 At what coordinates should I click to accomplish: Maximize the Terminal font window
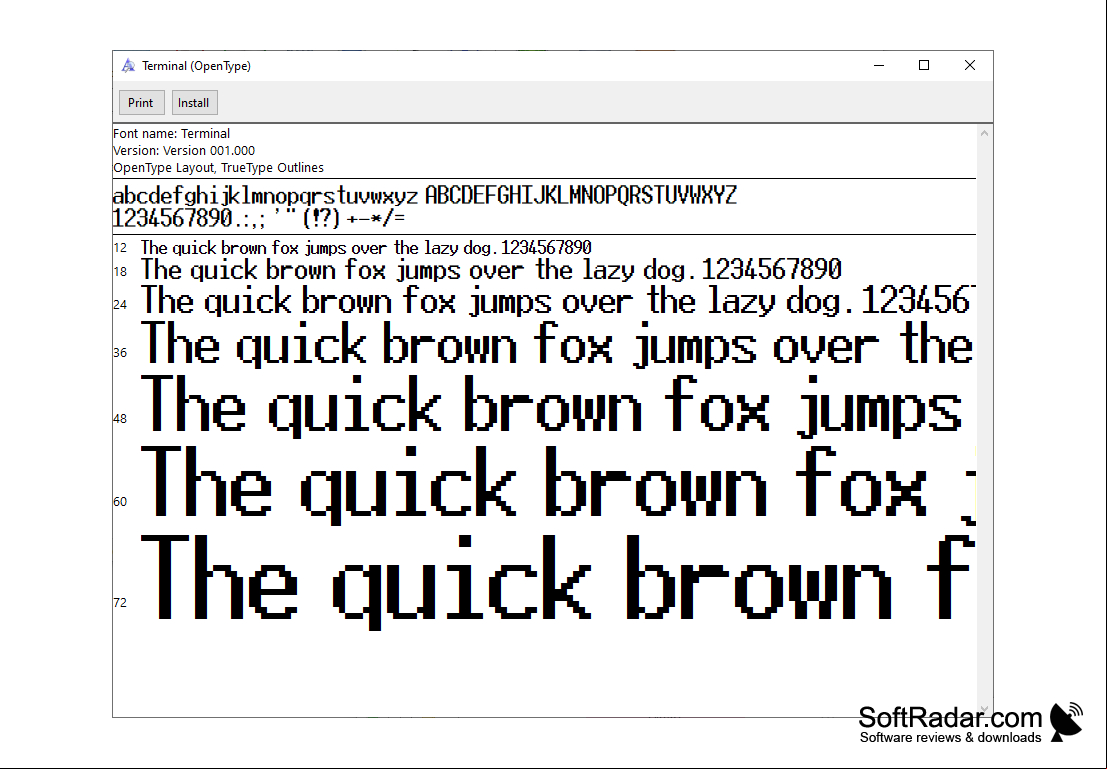point(923,66)
